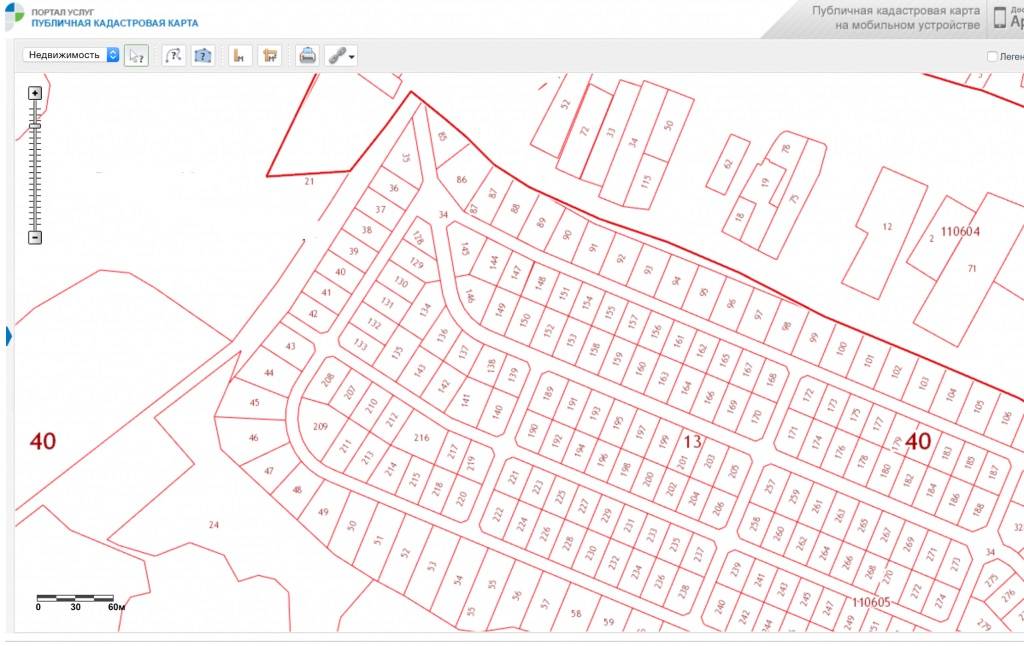This screenshot has height=646, width=1024.
Task: Select parcel 24 on the map
Action: (214, 525)
